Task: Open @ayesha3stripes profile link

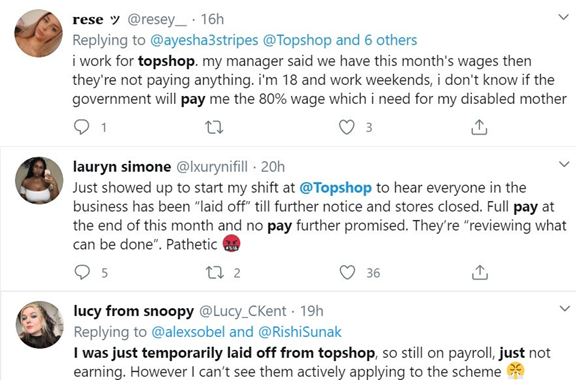Action: [204, 40]
